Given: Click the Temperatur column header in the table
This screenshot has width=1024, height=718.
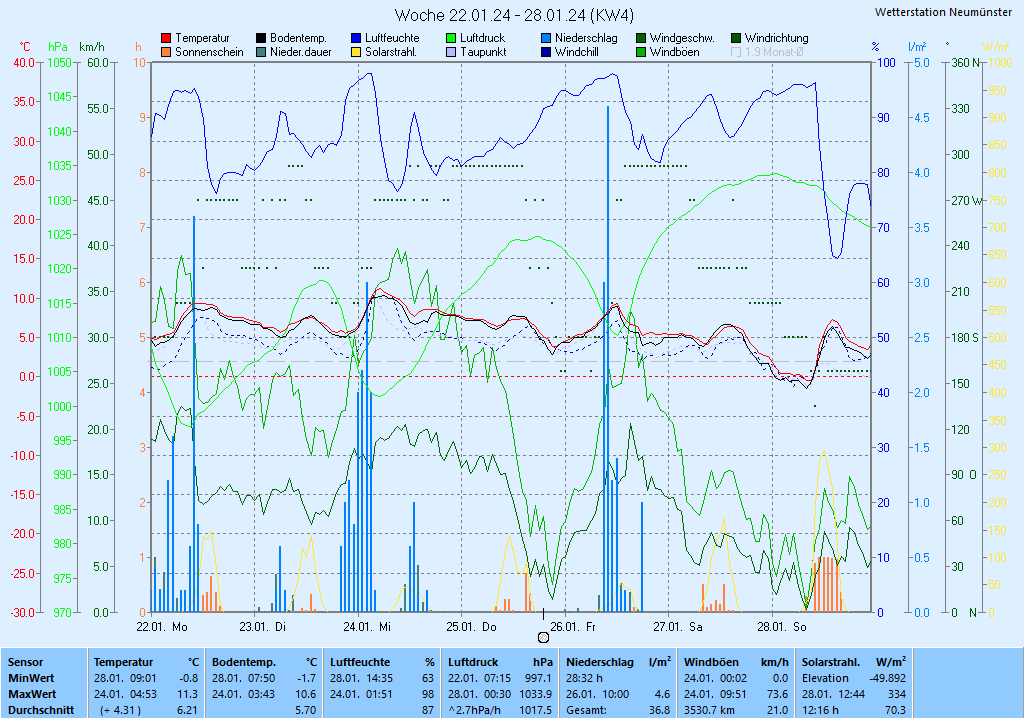Looking at the screenshot, I should pyautogui.click(x=123, y=662).
